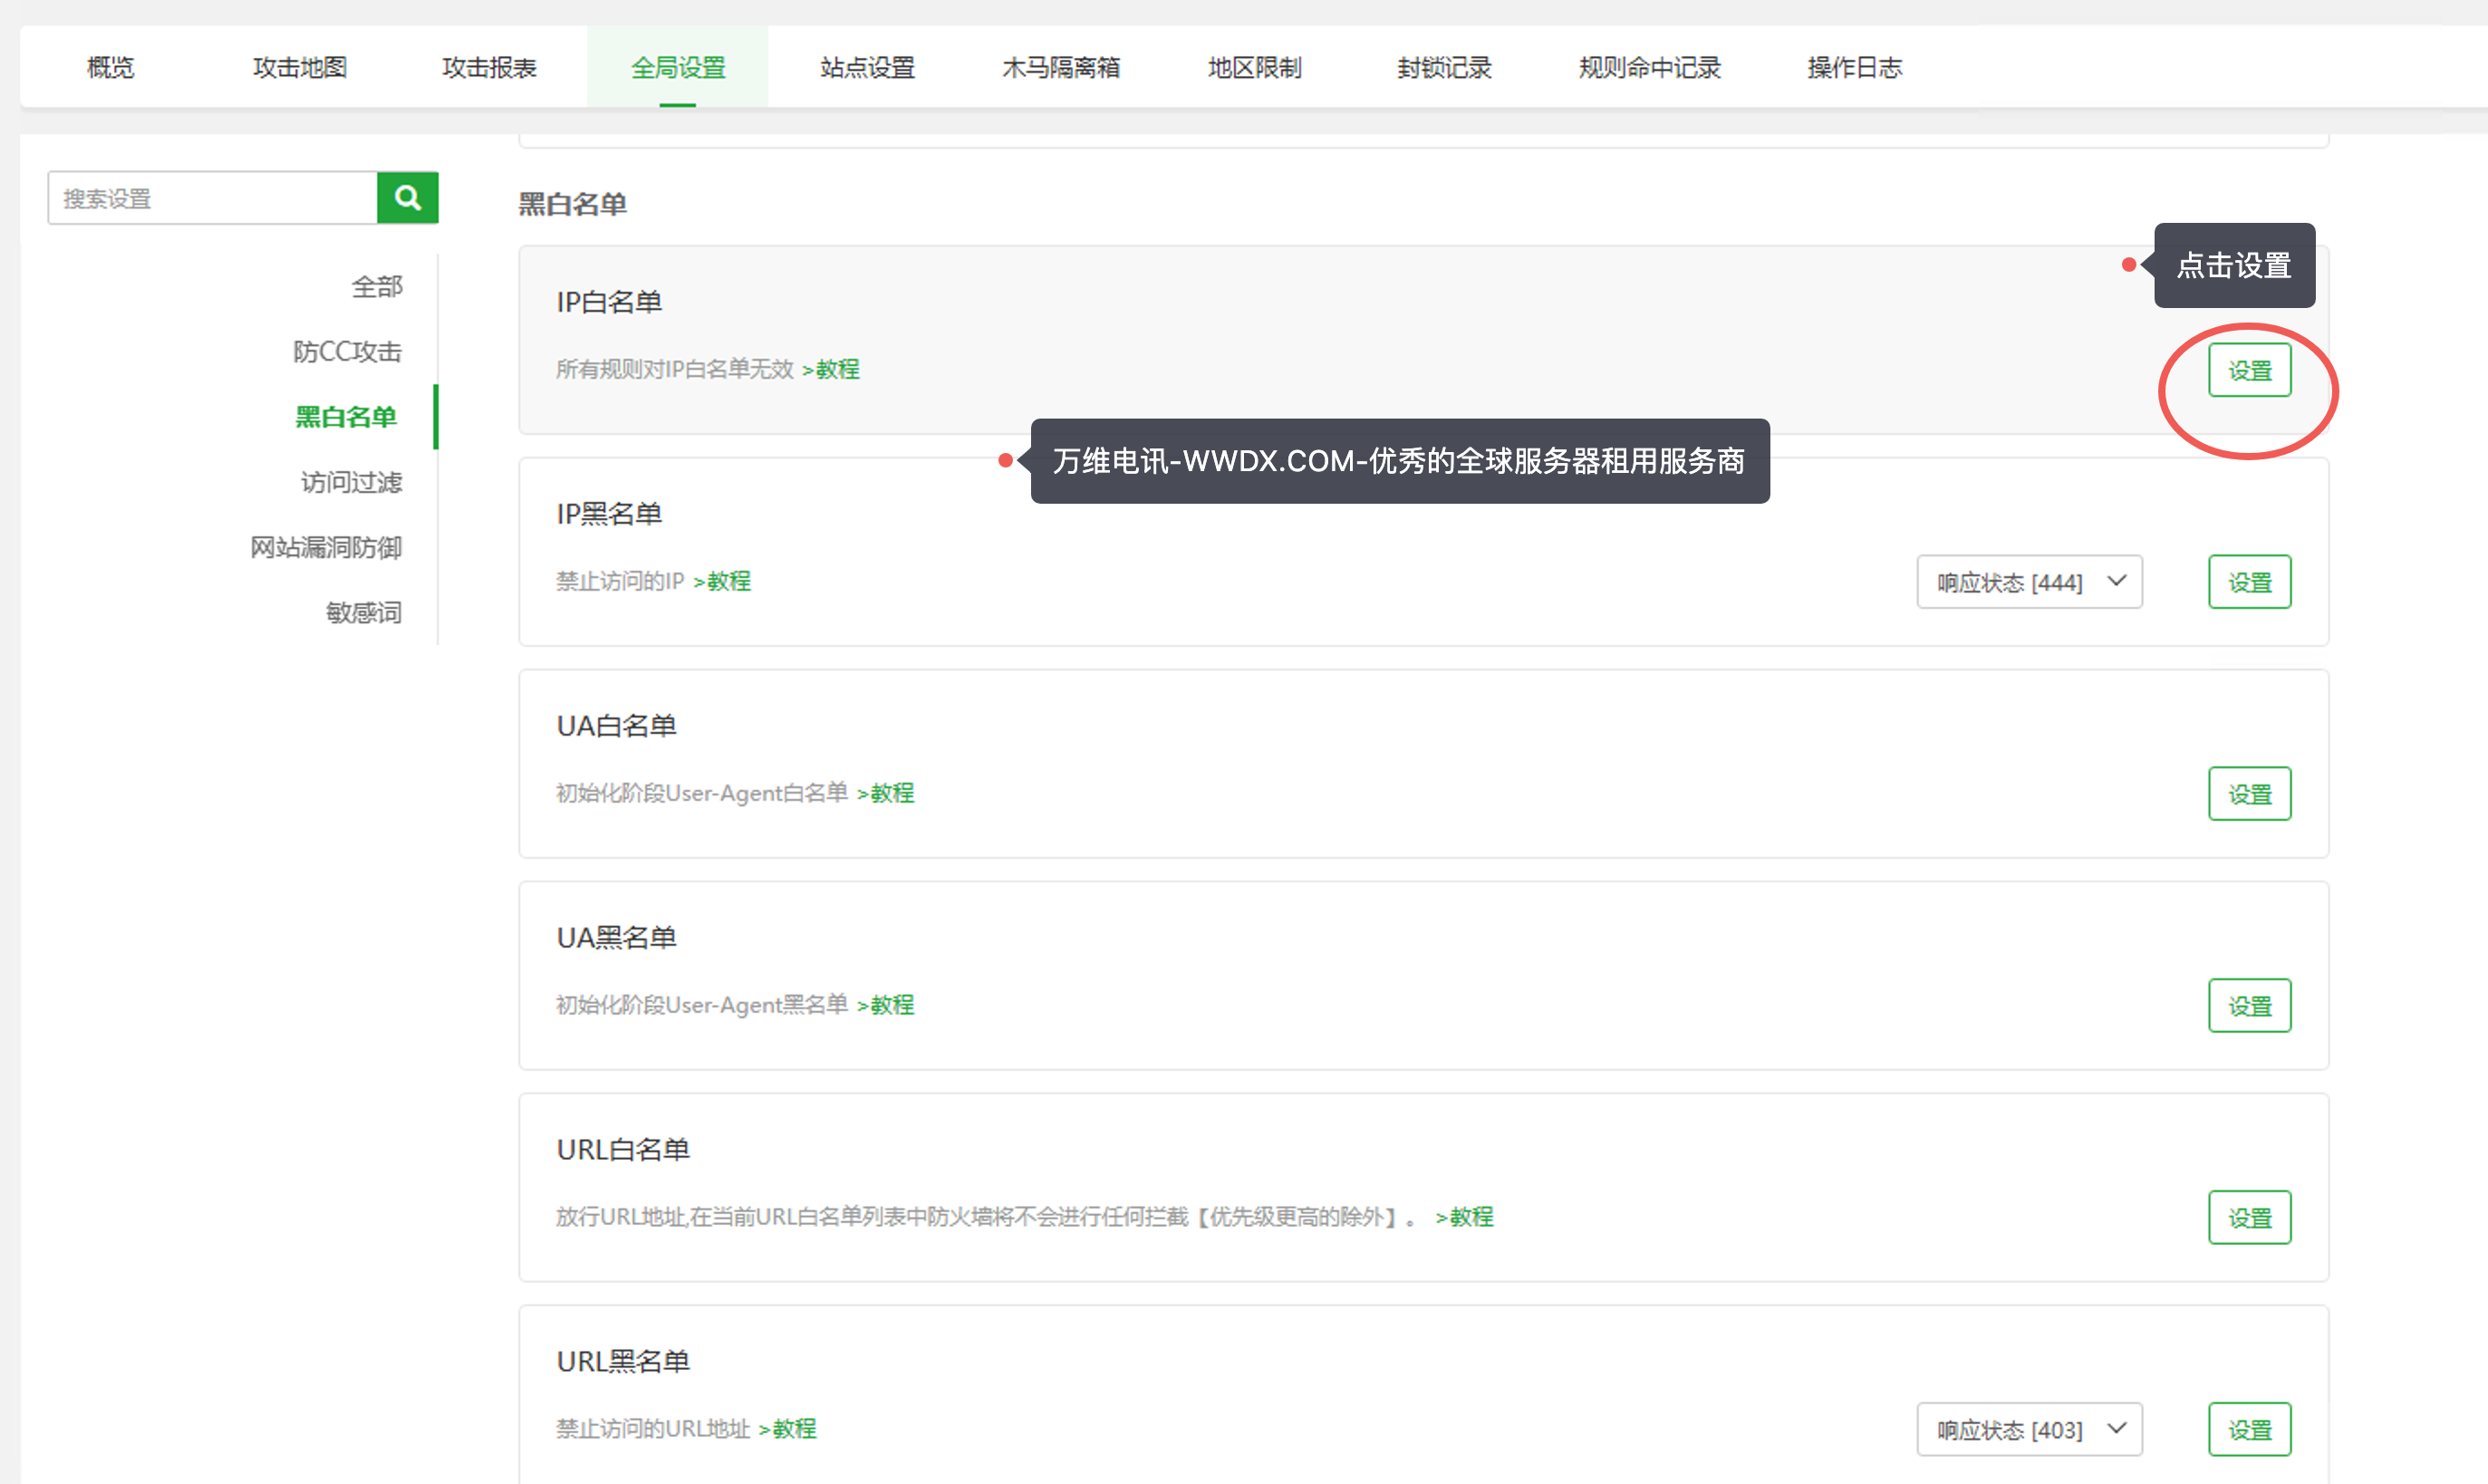This screenshot has width=2488, height=1484.
Task: Click the URL白名单 card title
Action: click(623, 1151)
